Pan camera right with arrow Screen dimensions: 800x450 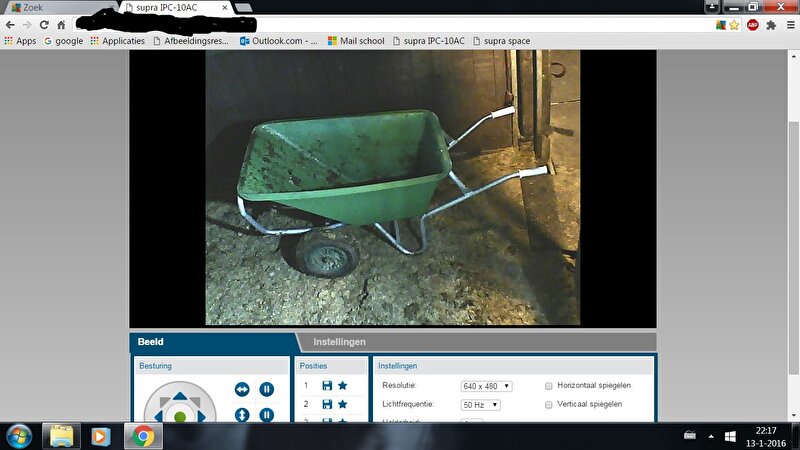coord(202,417)
